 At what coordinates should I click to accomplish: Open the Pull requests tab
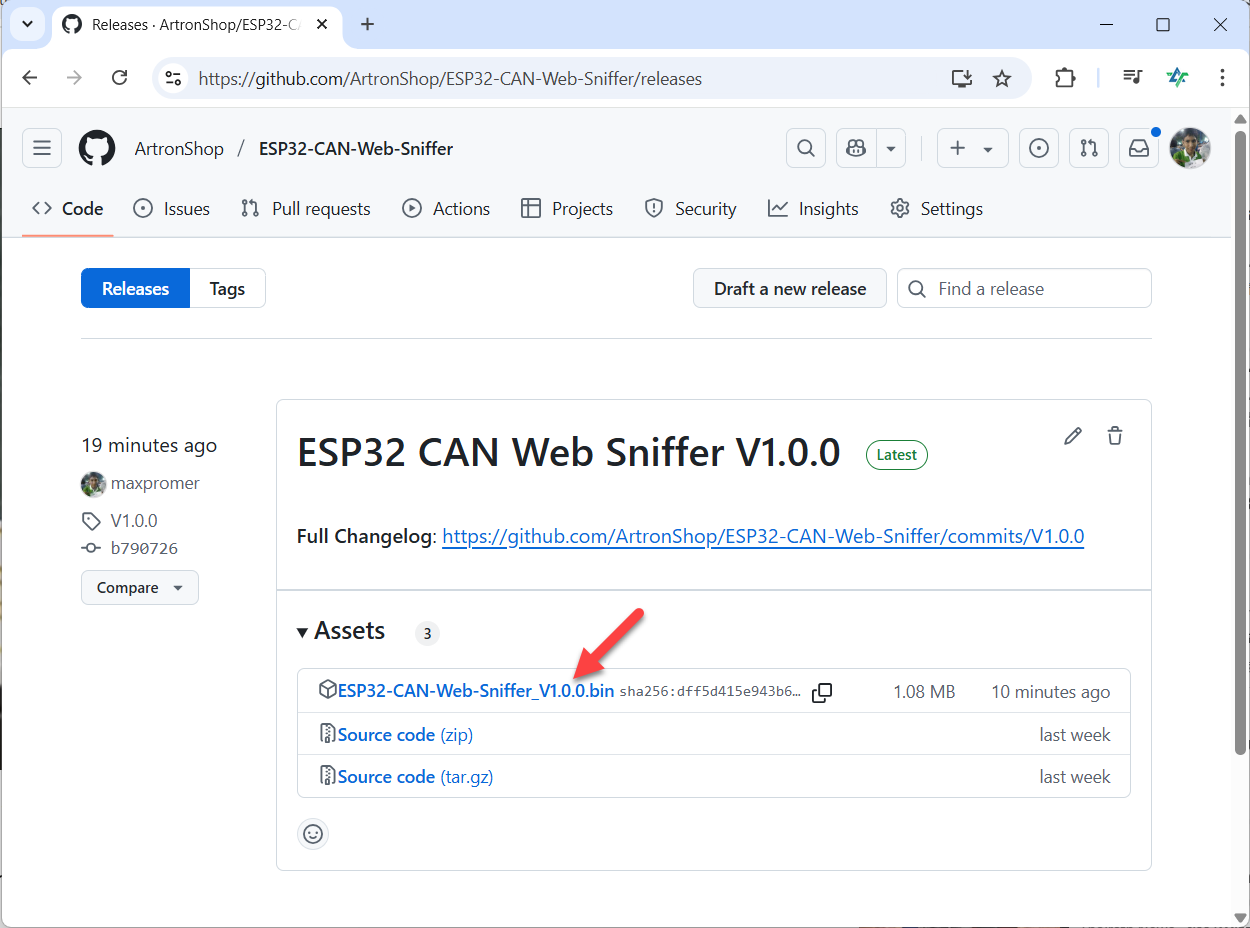(306, 209)
